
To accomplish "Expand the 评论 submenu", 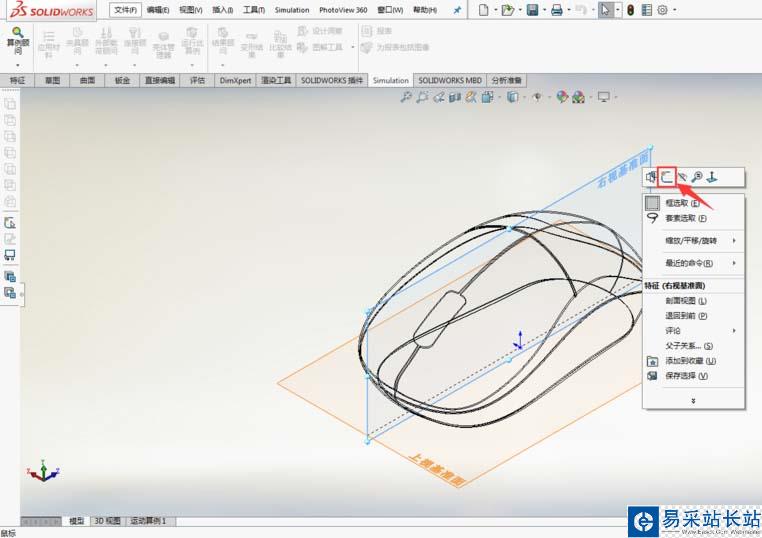I will 694,331.
